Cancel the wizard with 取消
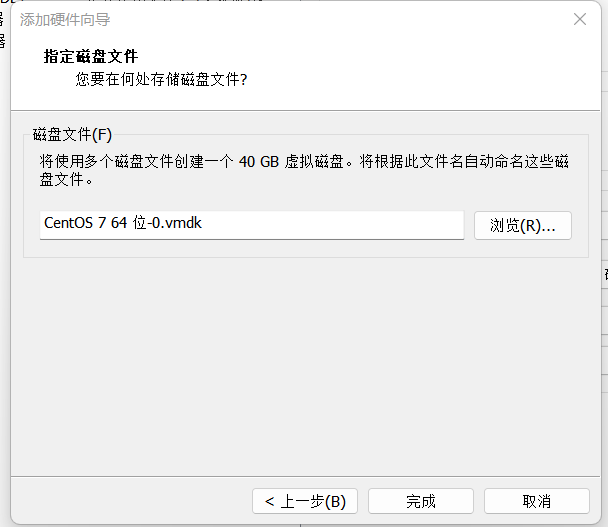This screenshot has height=527, width=608. (x=536, y=501)
